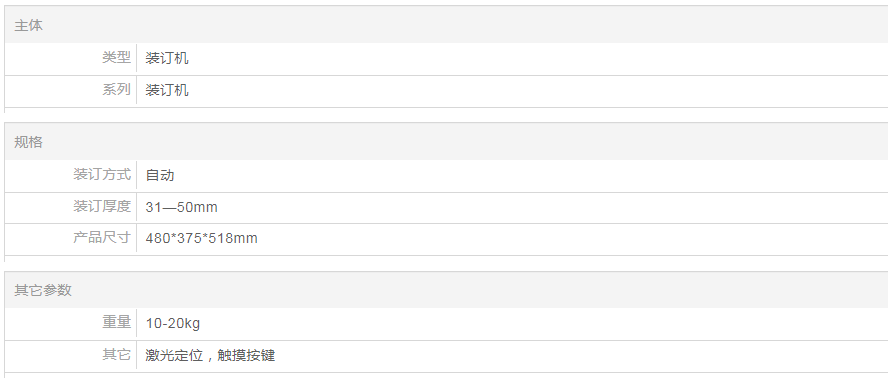Viewport: 893px width, 378px height.
Task: Select the 31—50mm thickness value
Action: point(181,207)
